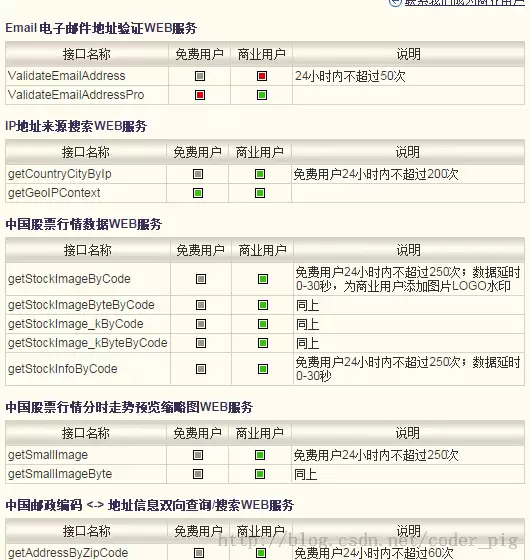Click the gray free-user indicator for getStockImageByteByCode
Viewport: 530px width, 560px height.
[x=201, y=305]
